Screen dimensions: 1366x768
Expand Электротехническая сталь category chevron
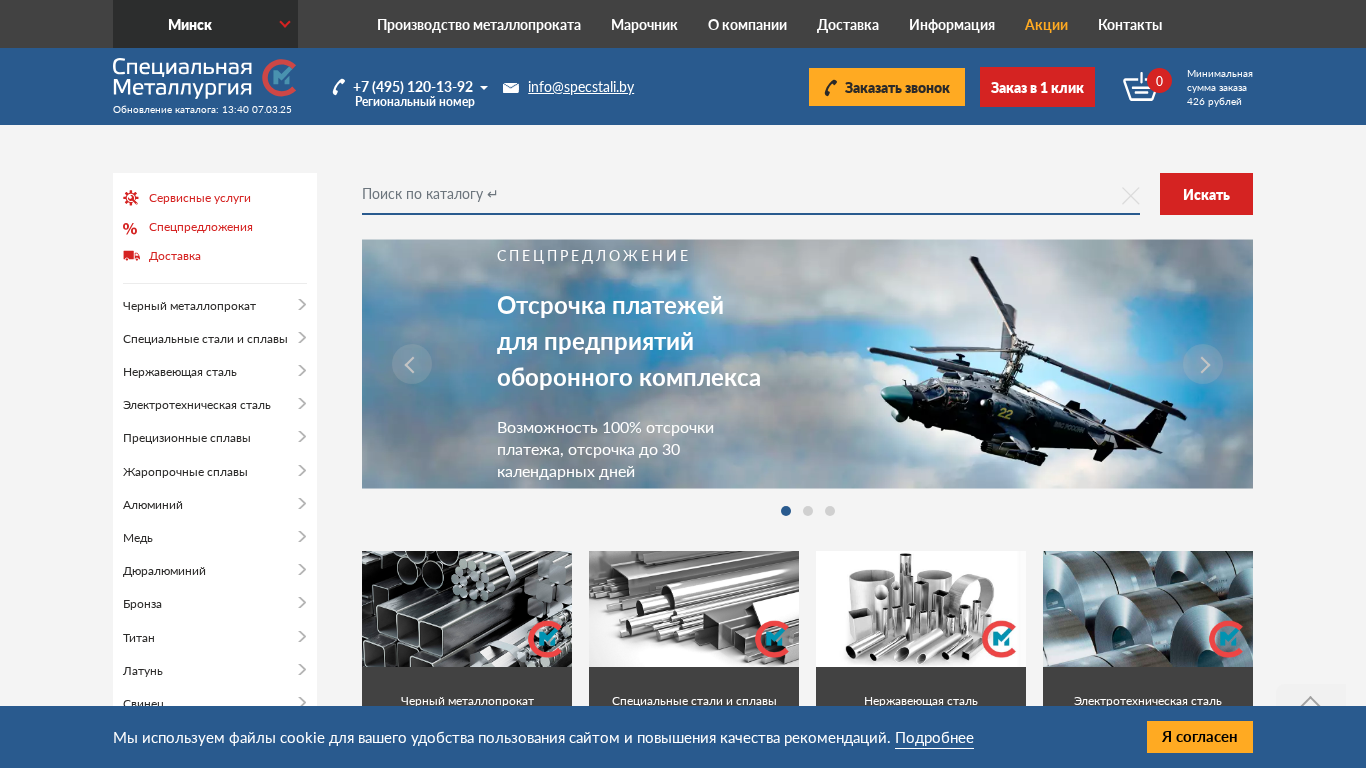(302, 404)
